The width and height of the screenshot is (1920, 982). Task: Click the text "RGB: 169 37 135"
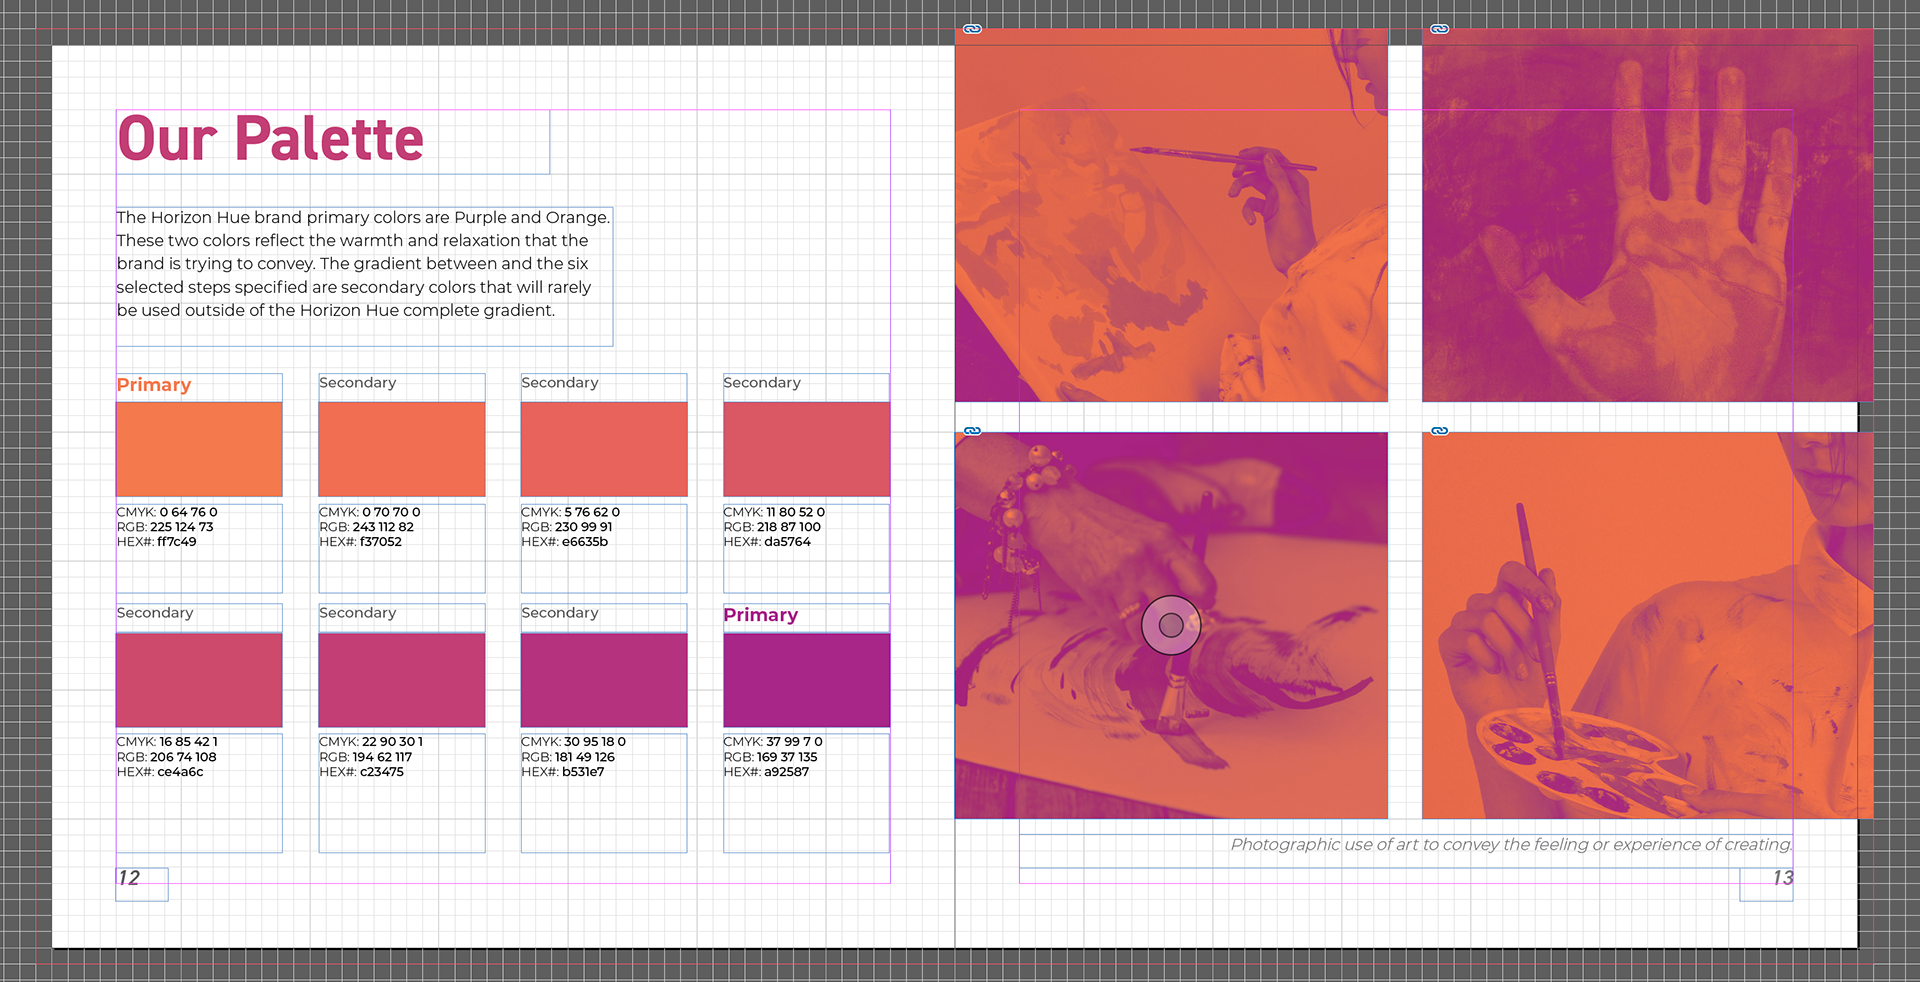pos(771,757)
